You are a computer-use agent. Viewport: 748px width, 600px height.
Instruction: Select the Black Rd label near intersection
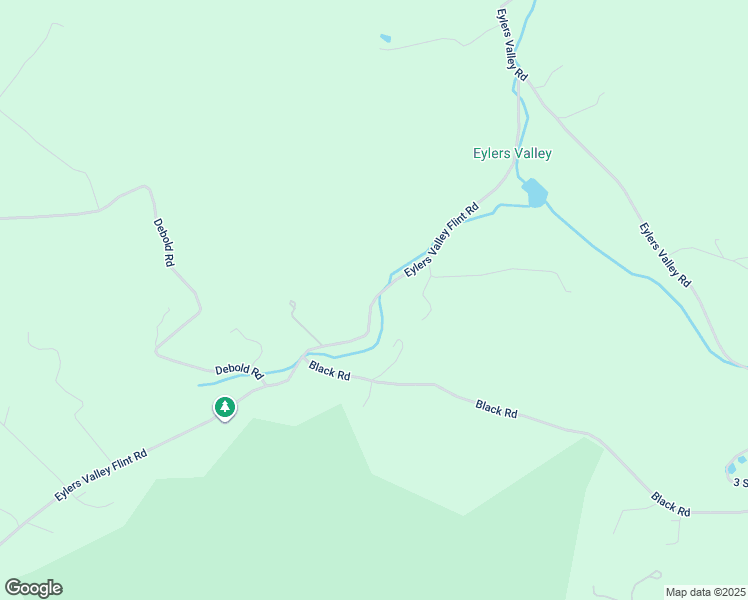330,371
